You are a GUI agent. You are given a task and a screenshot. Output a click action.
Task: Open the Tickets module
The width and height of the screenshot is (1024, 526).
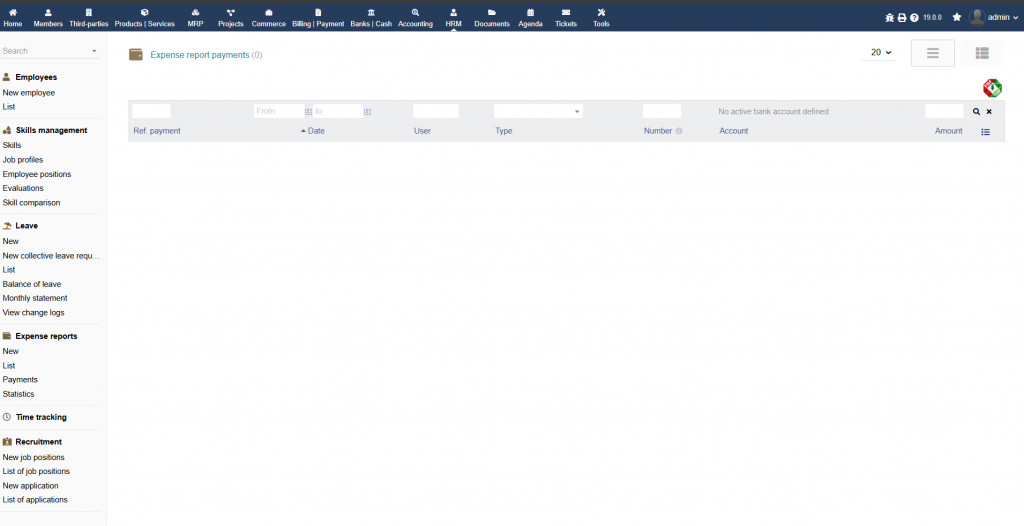[566, 18]
